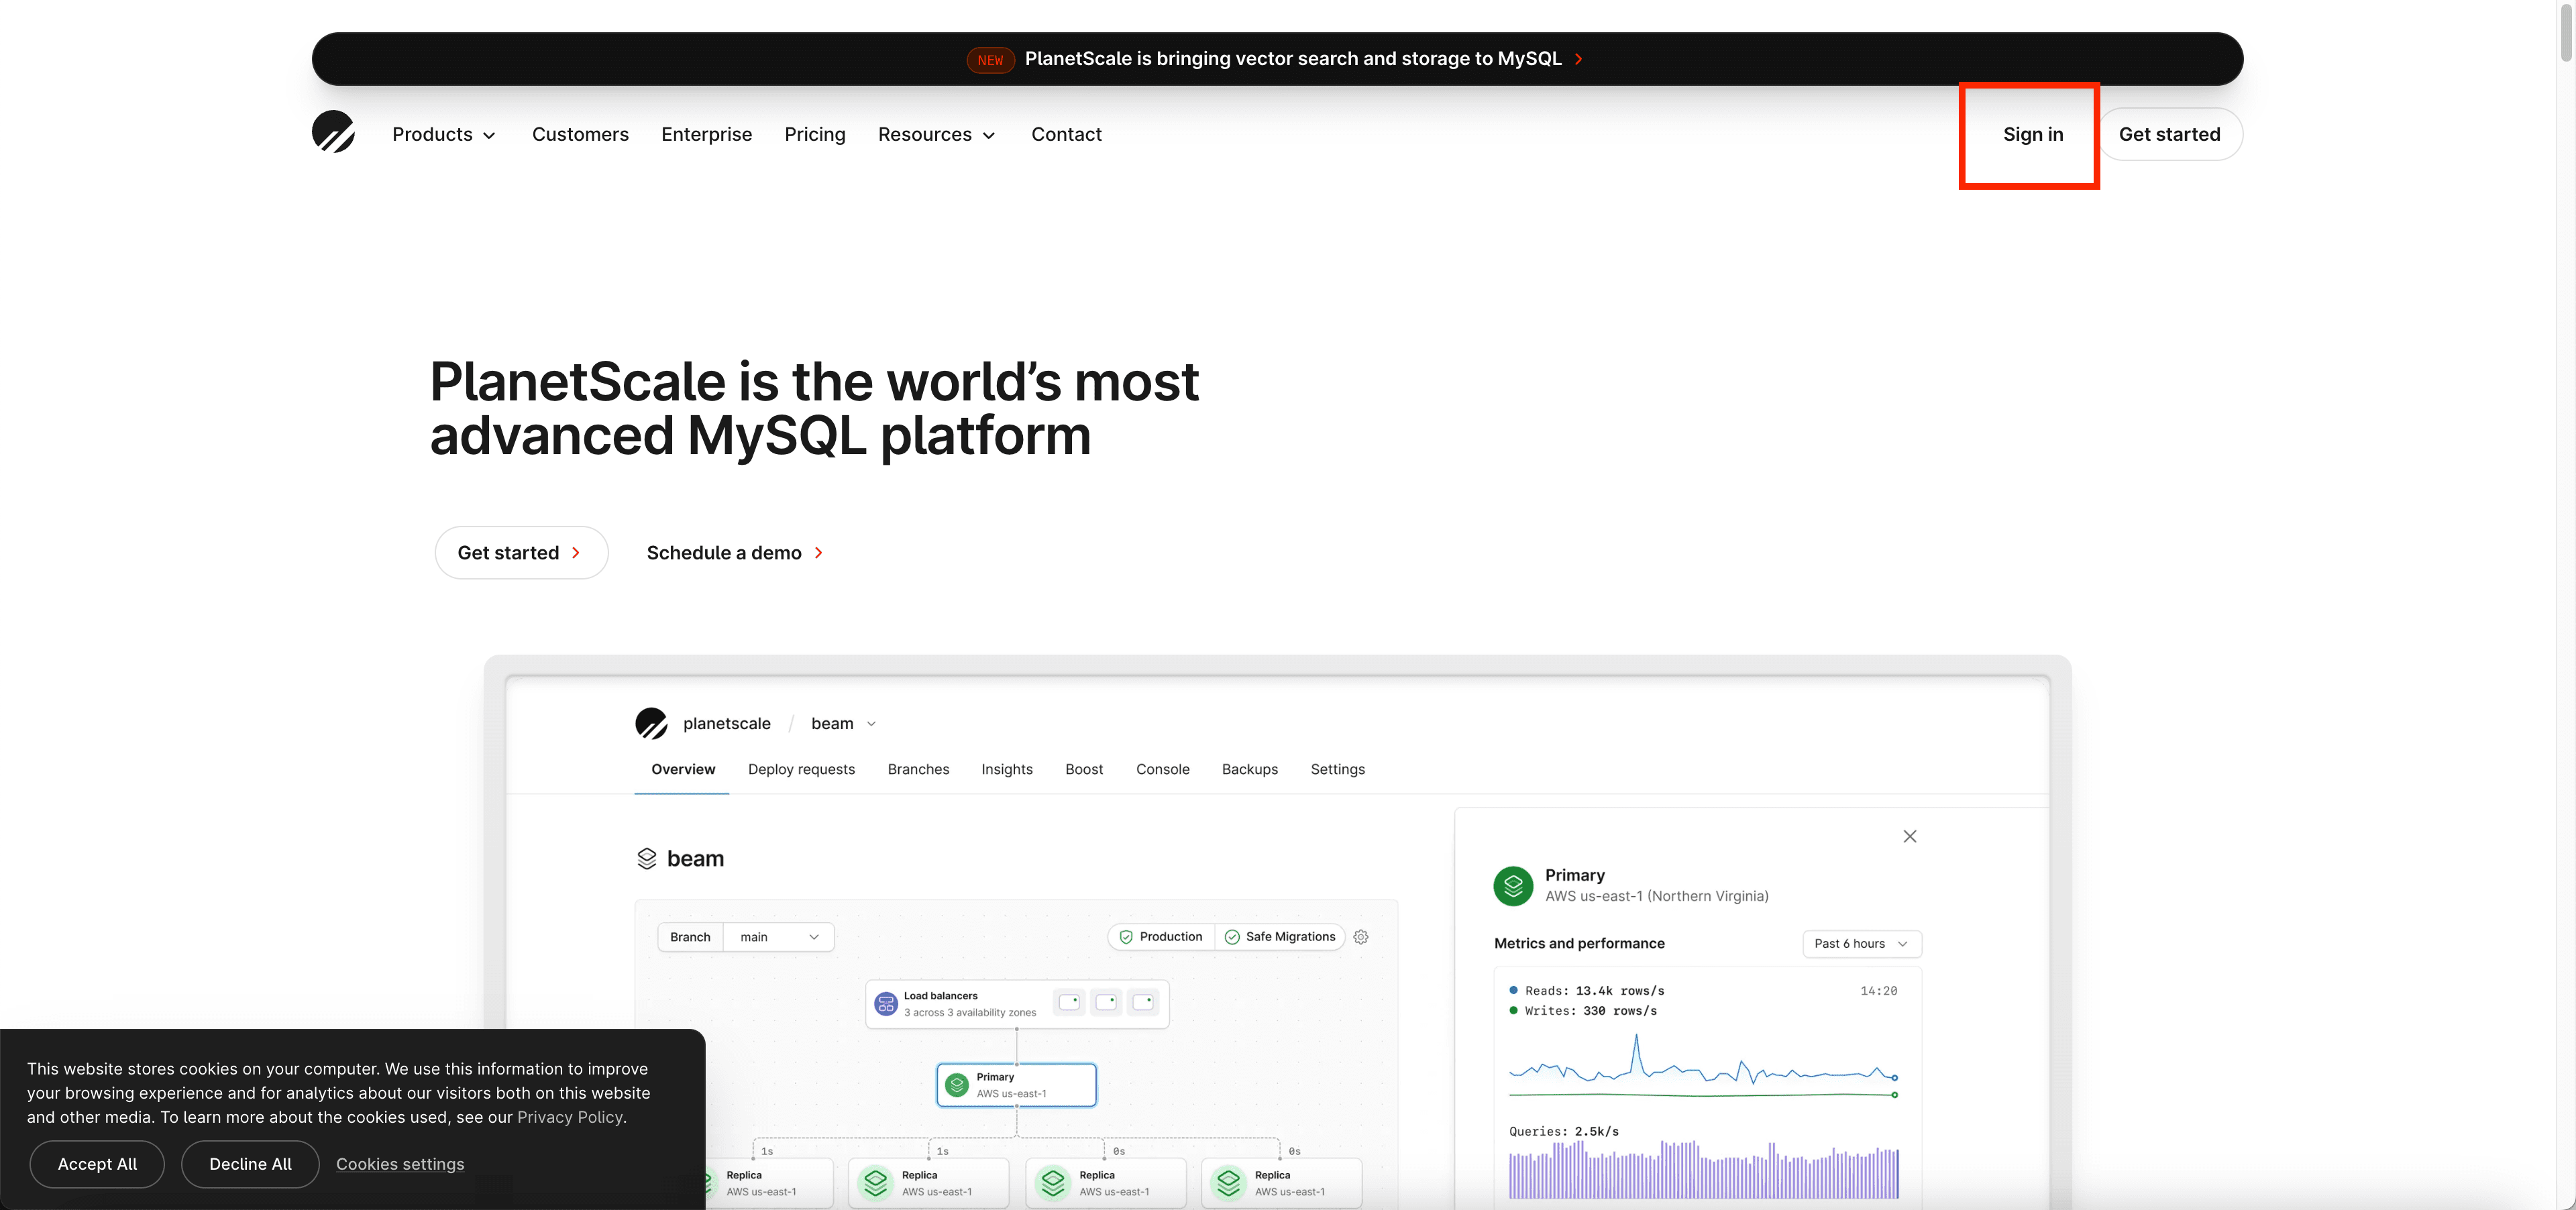Open the Past 6 hours dropdown
Image resolution: width=2576 pixels, height=1210 pixels.
pos(1860,943)
